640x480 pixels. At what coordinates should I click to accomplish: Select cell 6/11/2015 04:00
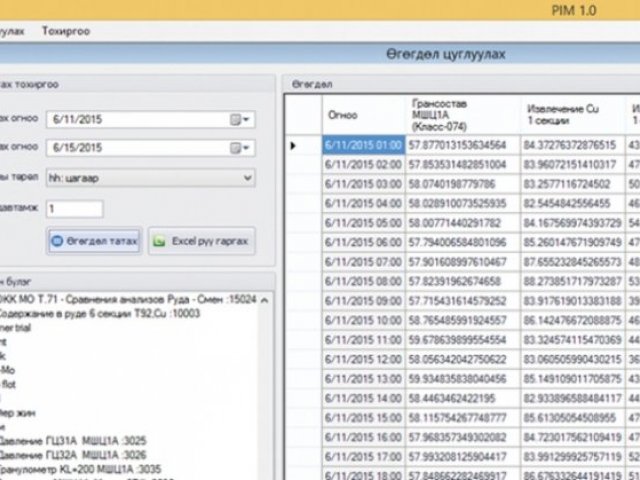coord(364,204)
